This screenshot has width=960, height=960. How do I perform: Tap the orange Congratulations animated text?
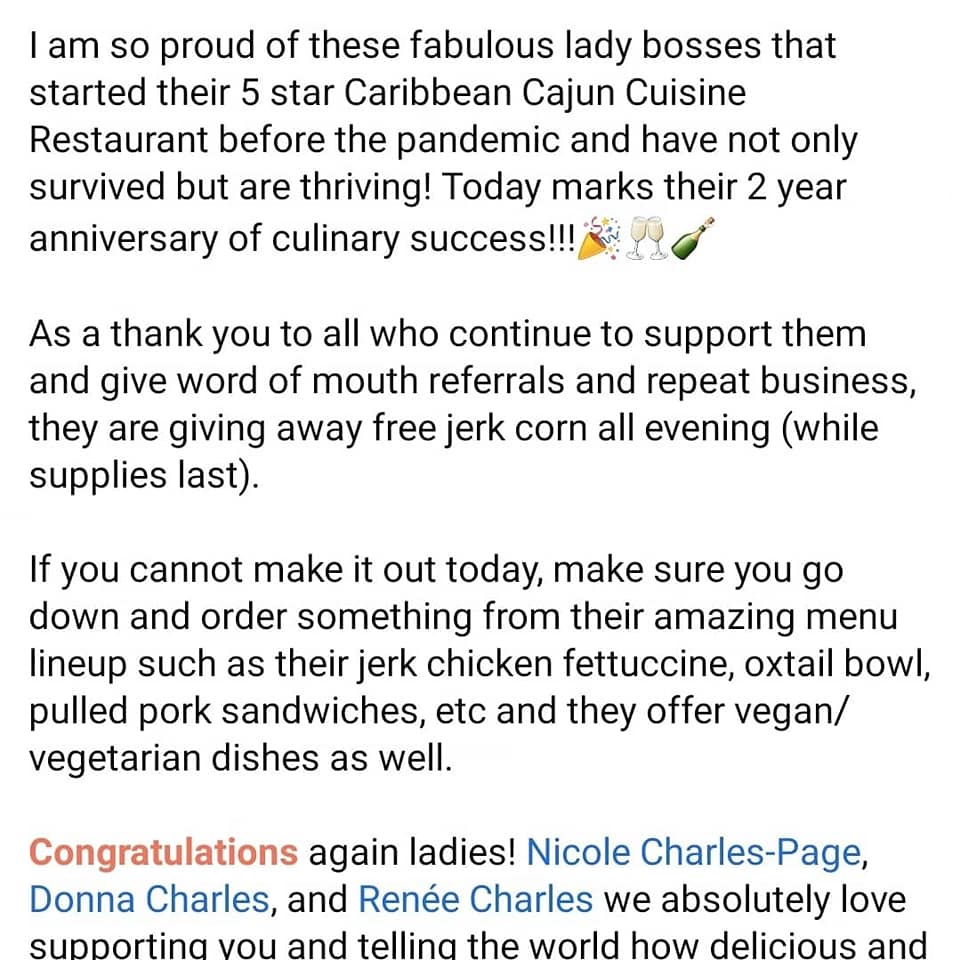coord(163,854)
